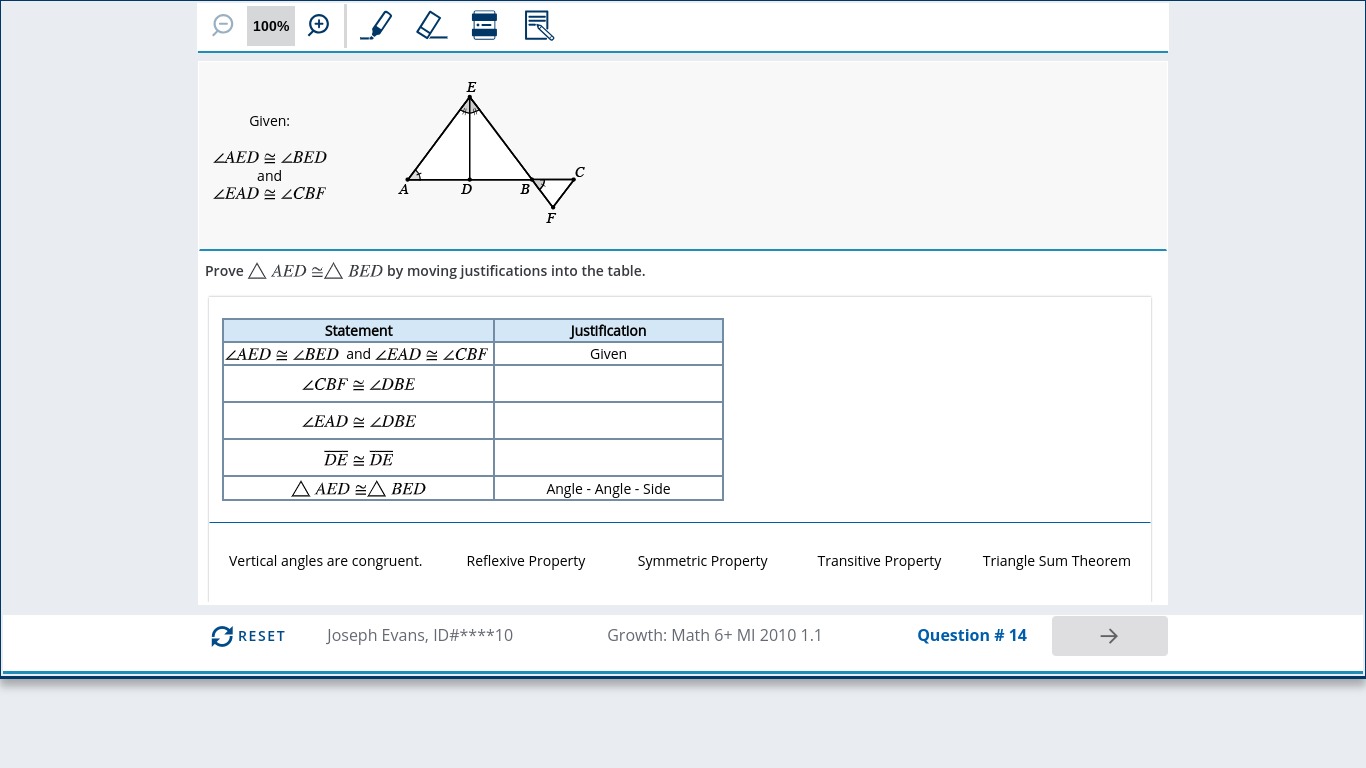Viewport: 1366px width, 768px height.
Task: Click justification cell for DE ≅ DE
Action: tap(608, 458)
